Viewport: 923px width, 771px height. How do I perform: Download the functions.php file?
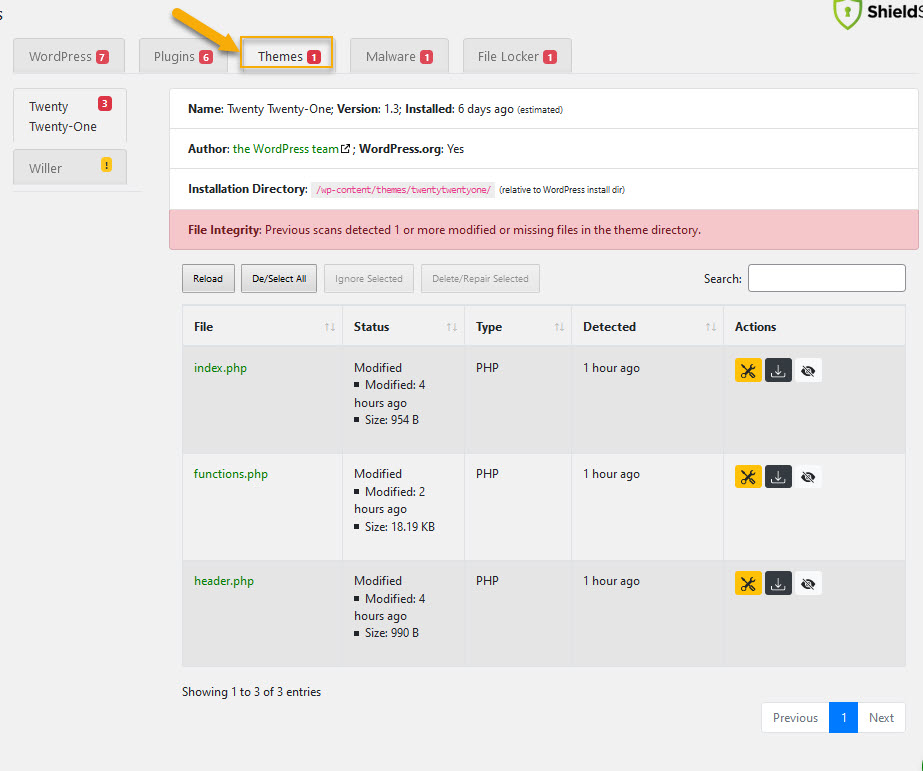click(778, 477)
